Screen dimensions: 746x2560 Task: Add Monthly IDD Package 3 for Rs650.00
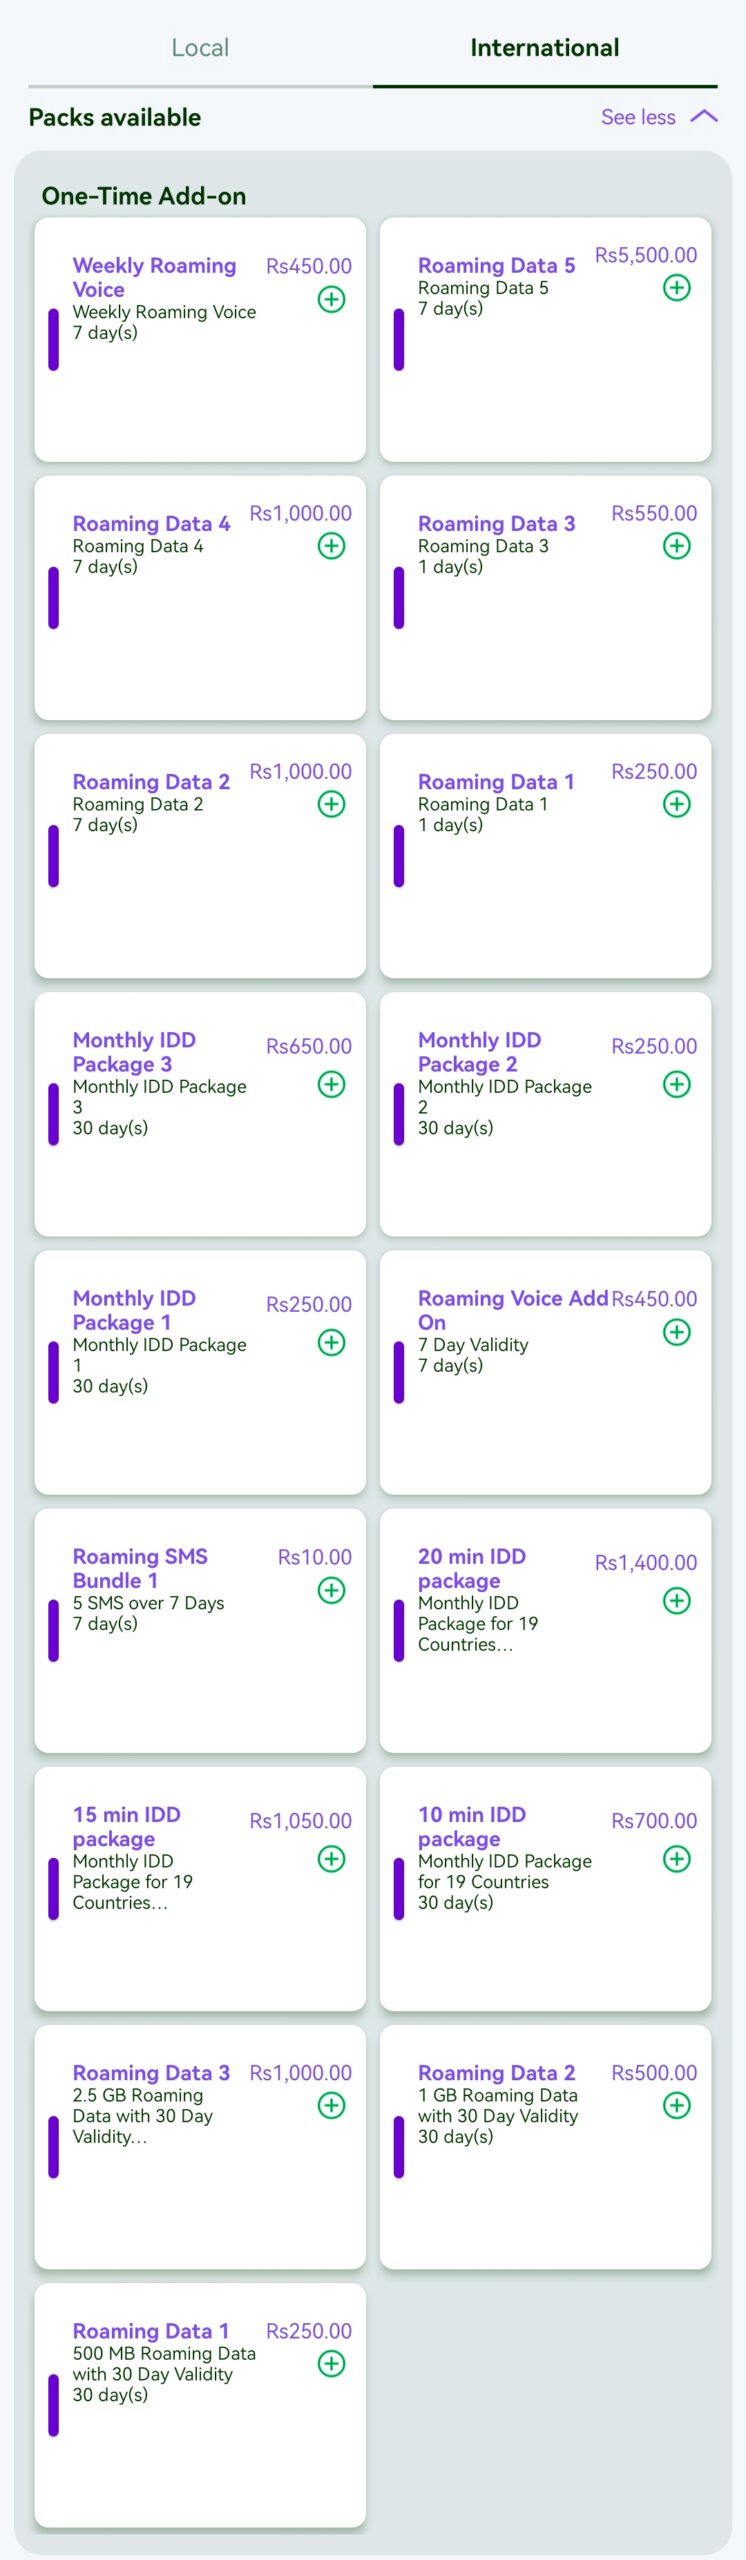(331, 1084)
